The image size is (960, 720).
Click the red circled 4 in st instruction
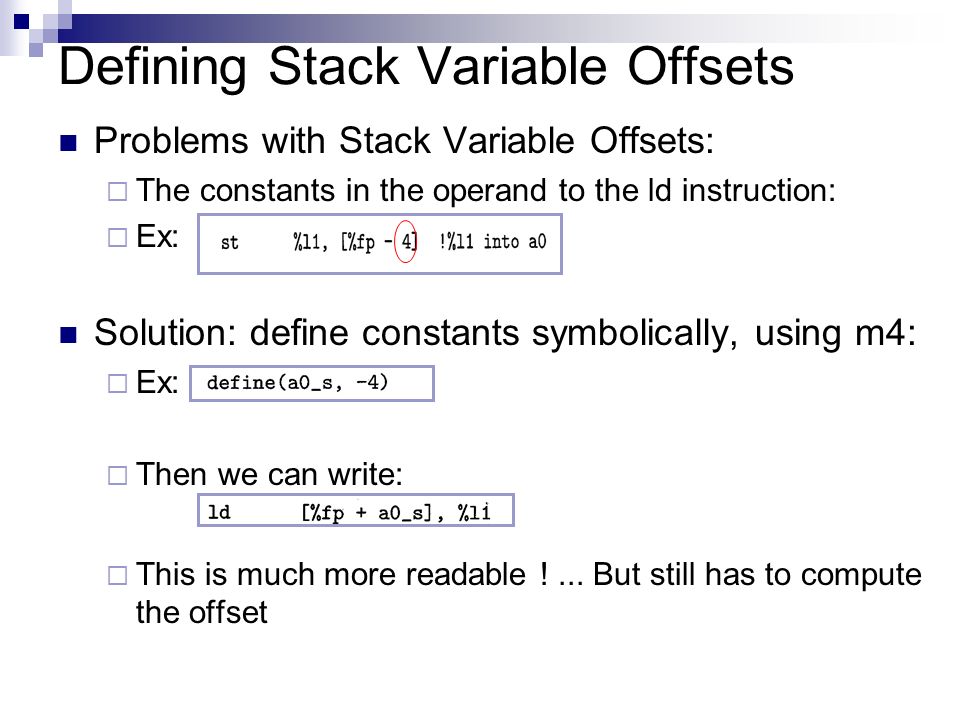pos(406,241)
